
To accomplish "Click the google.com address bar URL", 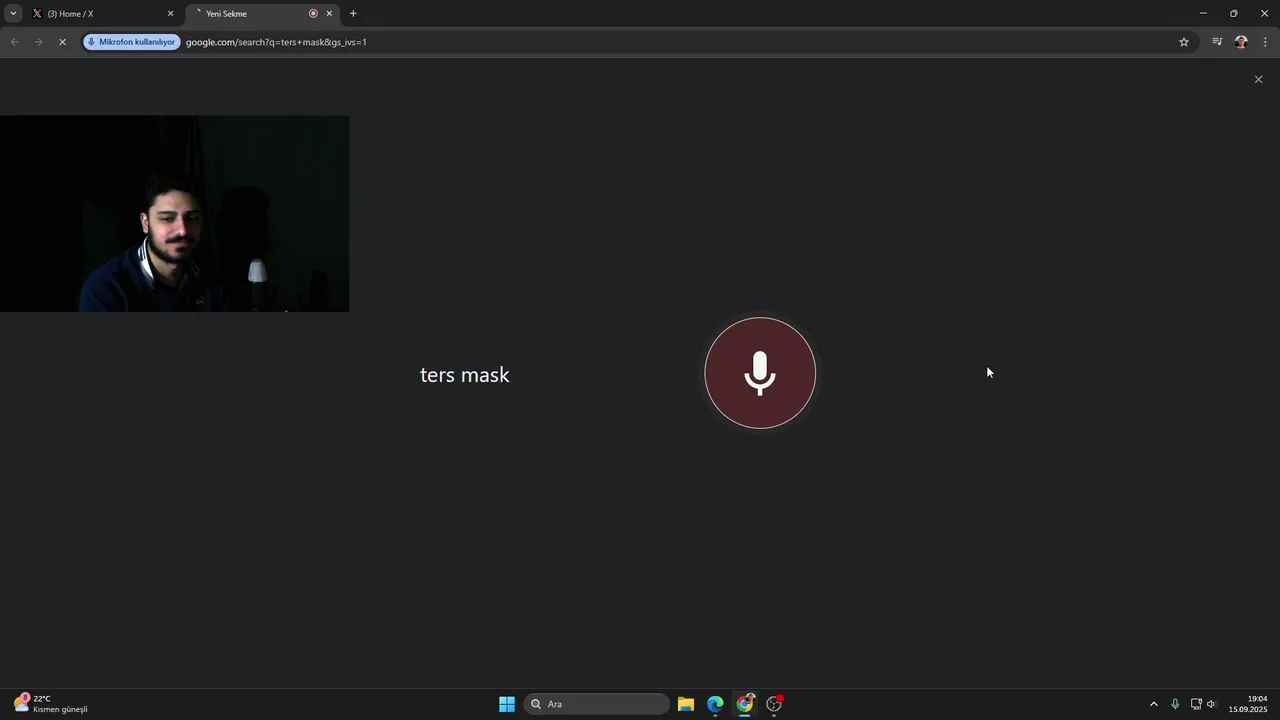I will [276, 42].
